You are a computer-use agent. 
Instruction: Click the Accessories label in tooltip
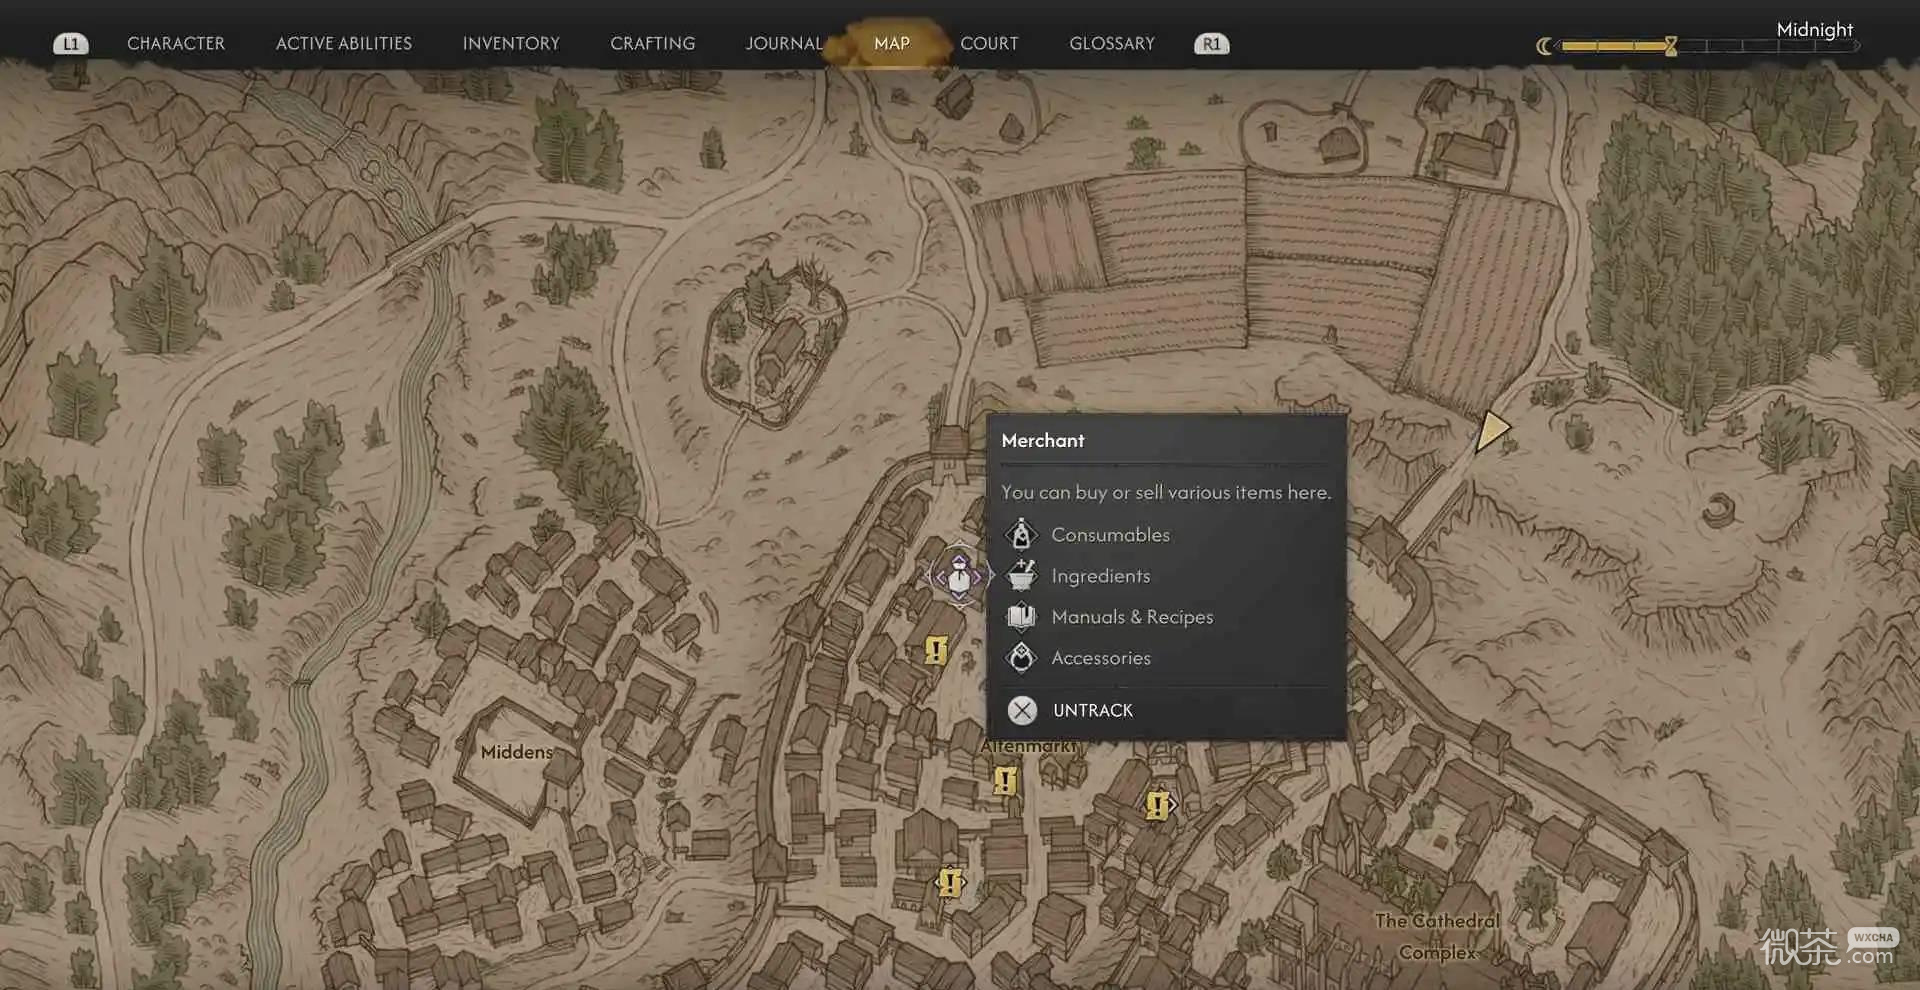[x=1101, y=658]
